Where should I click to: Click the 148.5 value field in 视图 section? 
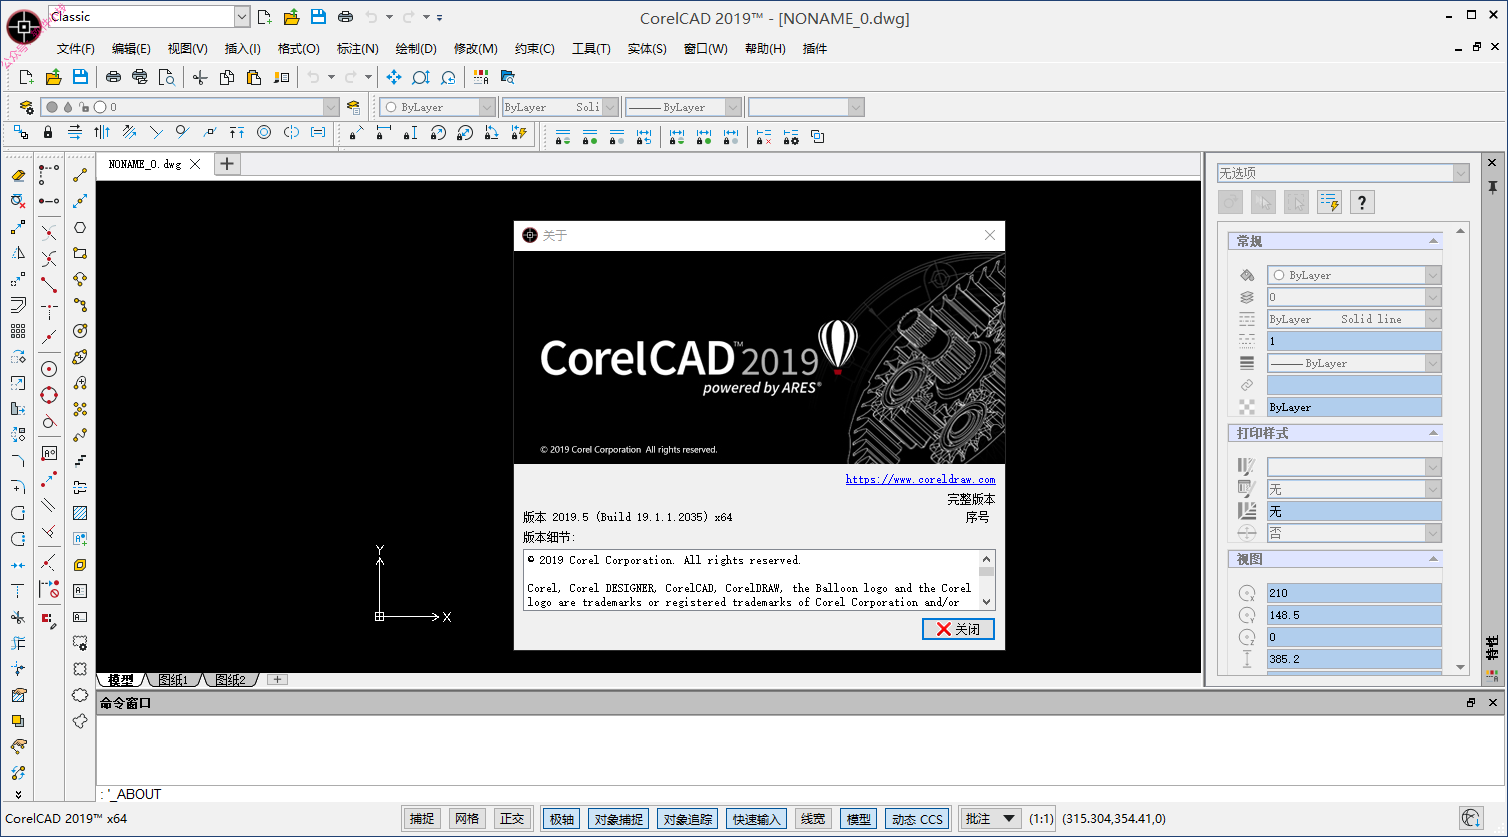(x=1354, y=615)
